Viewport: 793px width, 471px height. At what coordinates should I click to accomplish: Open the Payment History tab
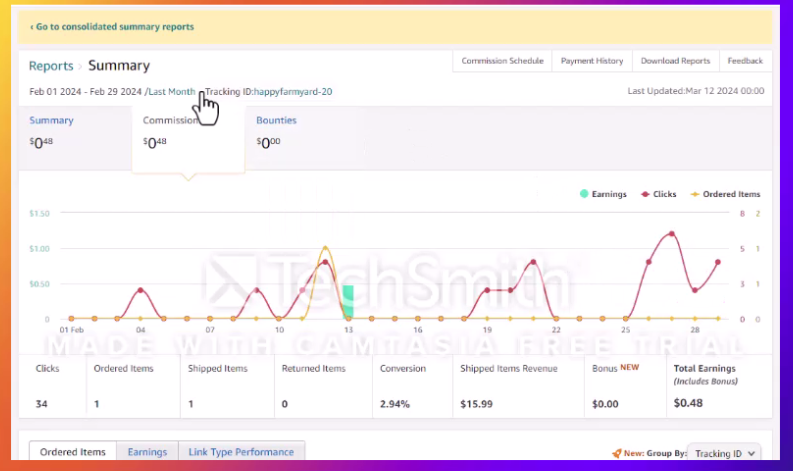coord(592,61)
